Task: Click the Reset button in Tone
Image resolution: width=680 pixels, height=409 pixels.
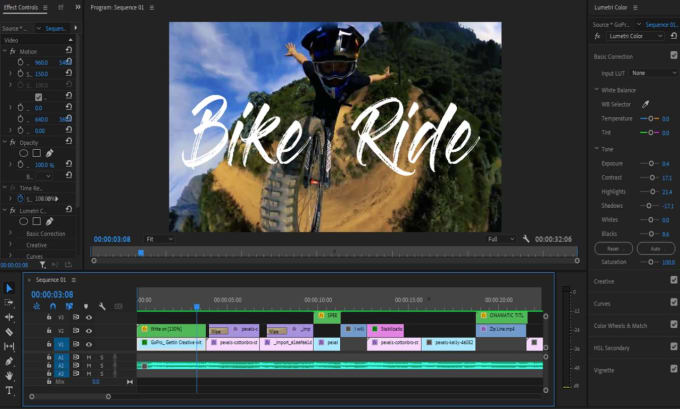Action: coord(613,249)
